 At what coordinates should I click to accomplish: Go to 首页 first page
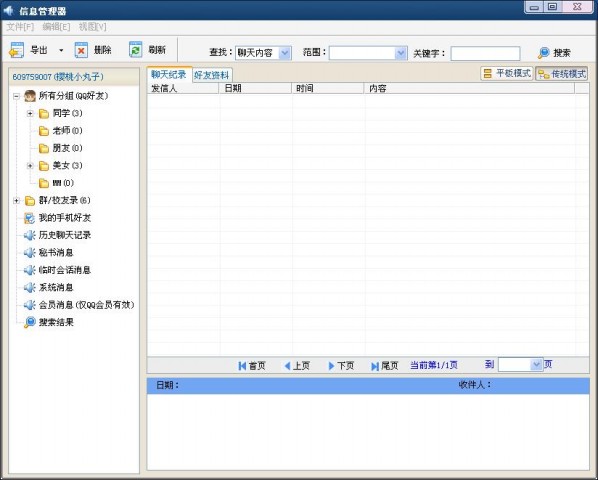coord(252,366)
